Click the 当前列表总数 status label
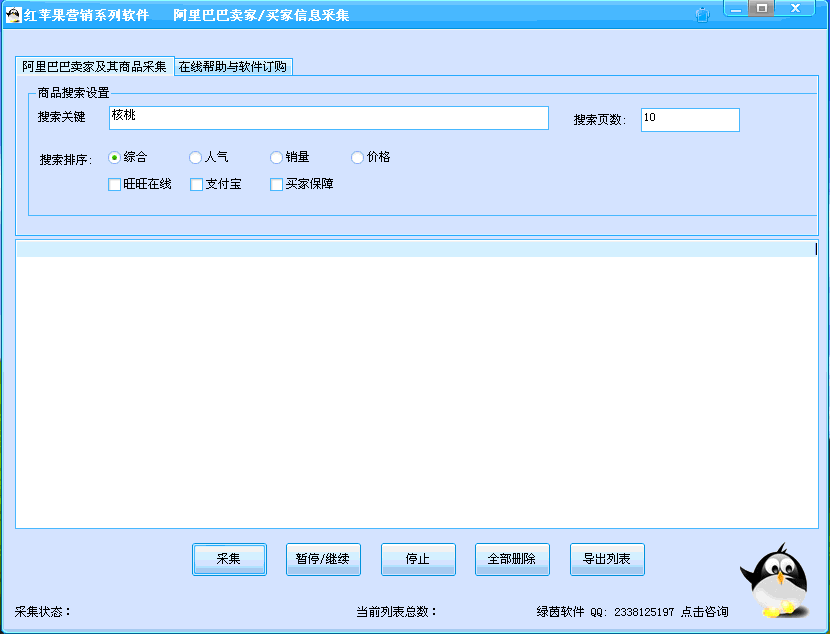The width and height of the screenshot is (830, 634). pyautogui.click(x=396, y=612)
